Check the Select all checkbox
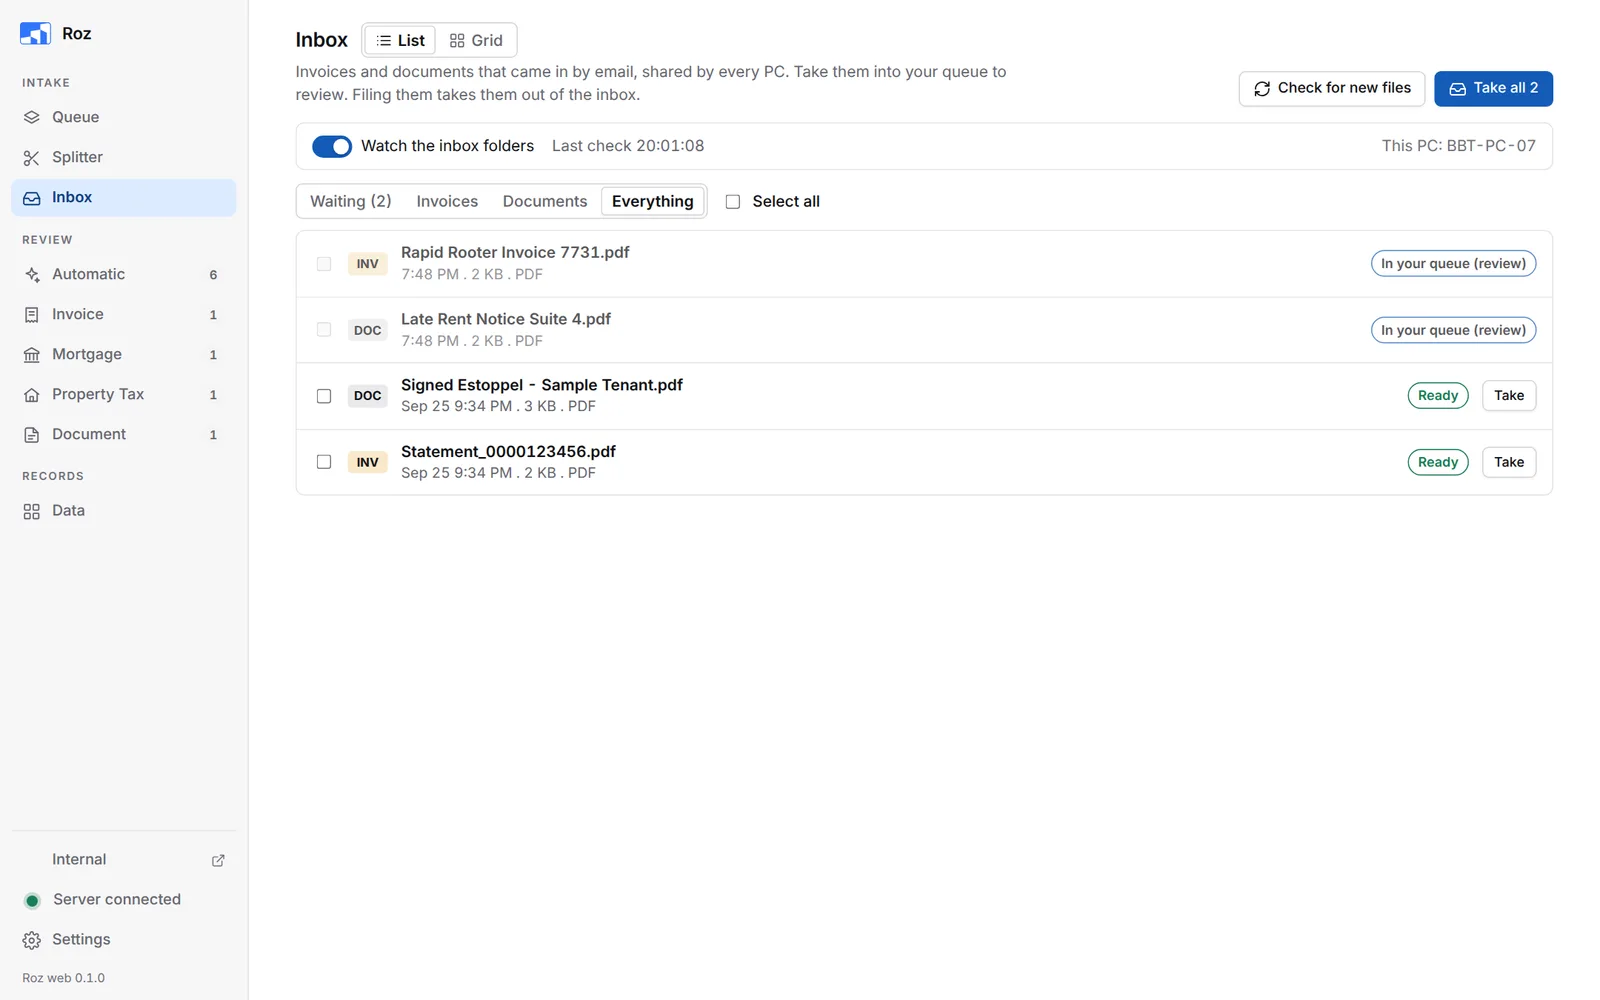 (x=733, y=202)
